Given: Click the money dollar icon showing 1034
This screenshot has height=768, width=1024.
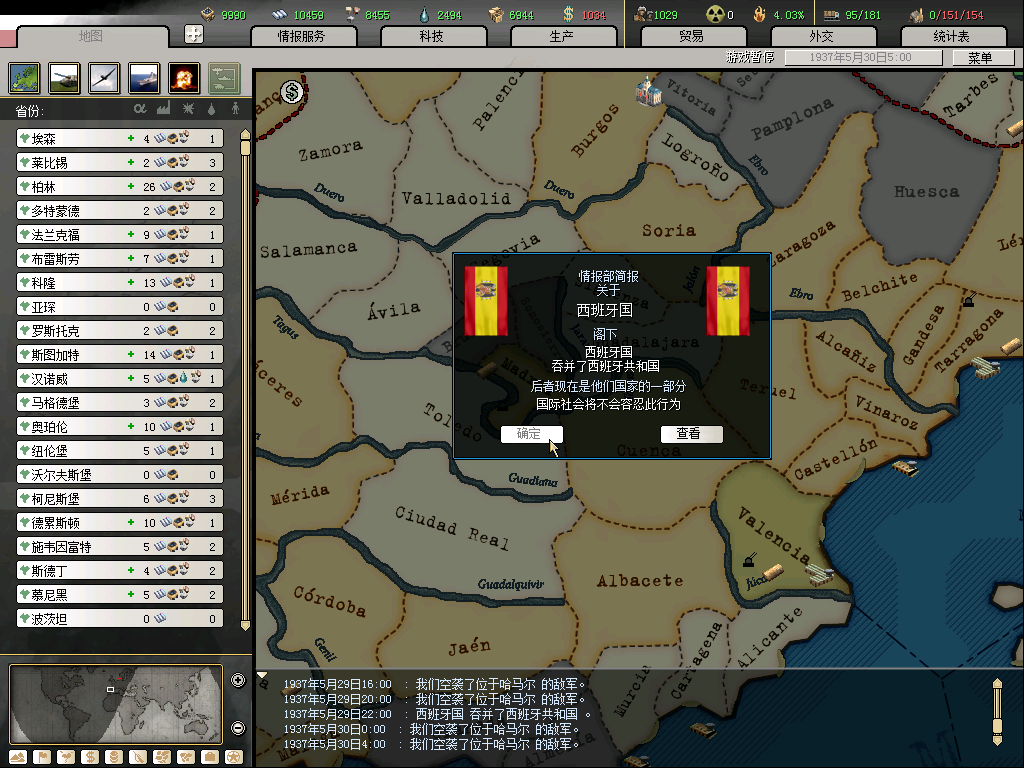Looking at the screenshot, I should (x=568, y=14).
